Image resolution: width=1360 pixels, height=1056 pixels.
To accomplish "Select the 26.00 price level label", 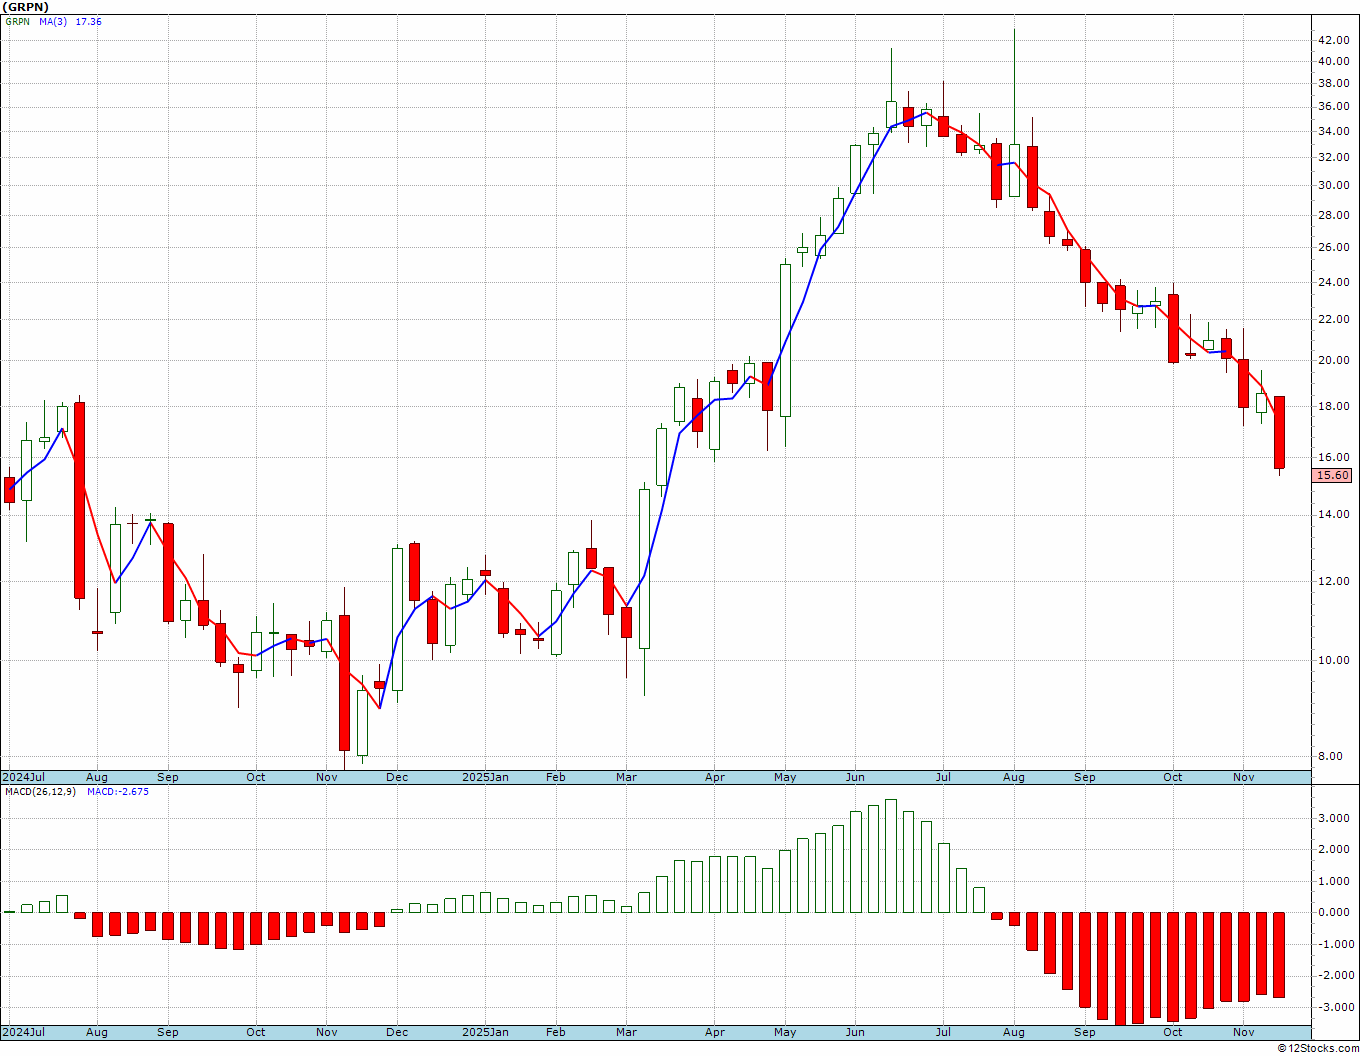I will tap(1332, 247).
